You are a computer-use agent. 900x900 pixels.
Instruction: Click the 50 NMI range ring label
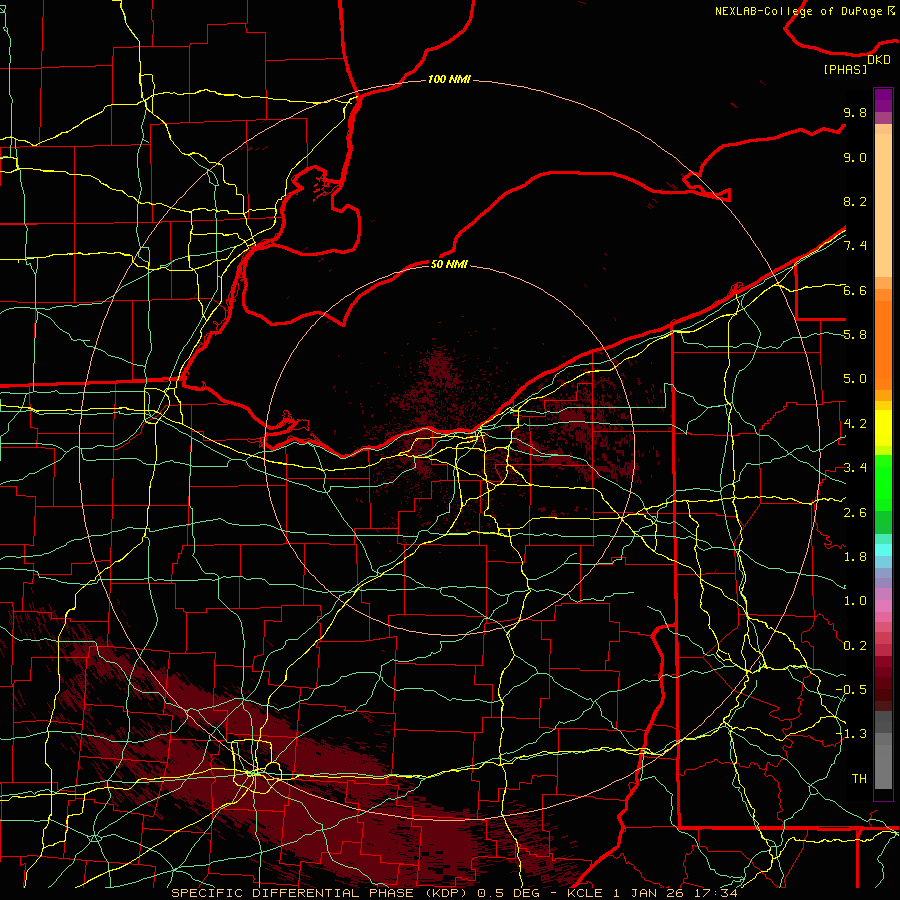(449, 264)
